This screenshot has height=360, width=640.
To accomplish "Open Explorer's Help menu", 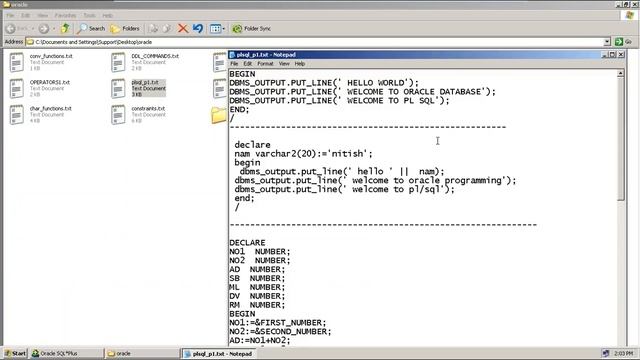I will pyautogui.click(x=107, y=16).
